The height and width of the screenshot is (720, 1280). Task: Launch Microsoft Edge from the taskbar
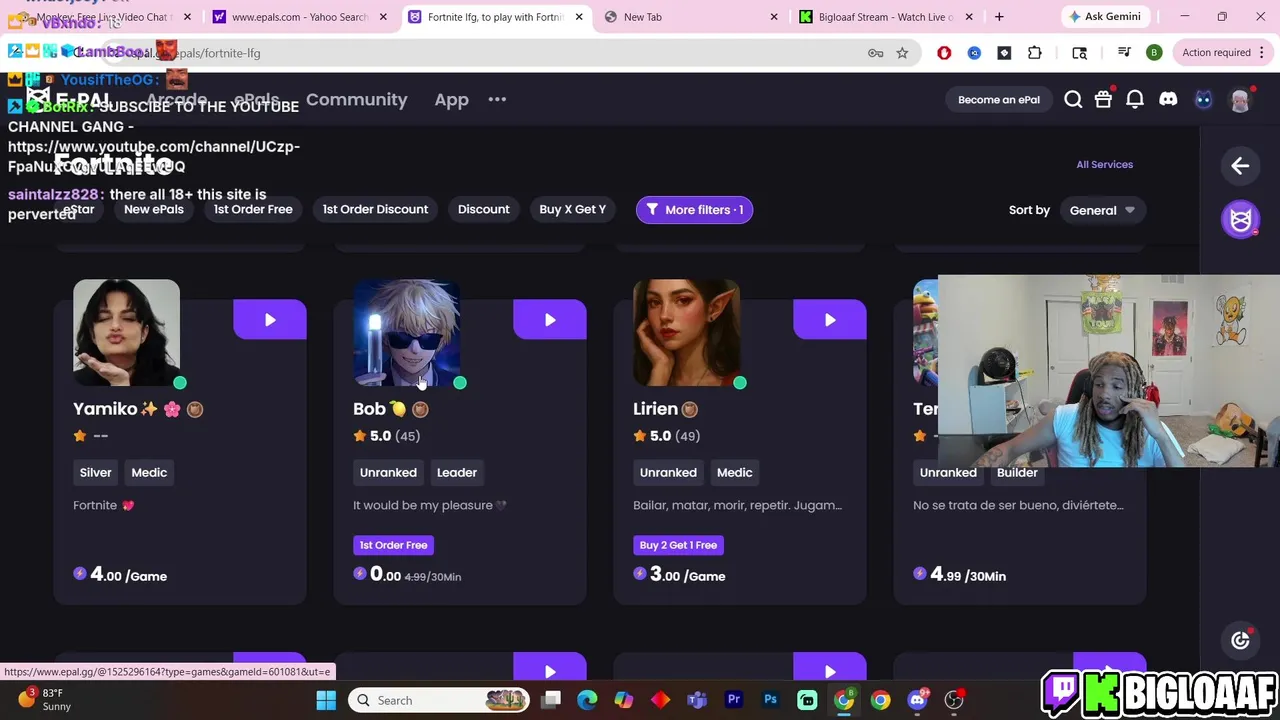pyautogui.click(x=587, y=700)
